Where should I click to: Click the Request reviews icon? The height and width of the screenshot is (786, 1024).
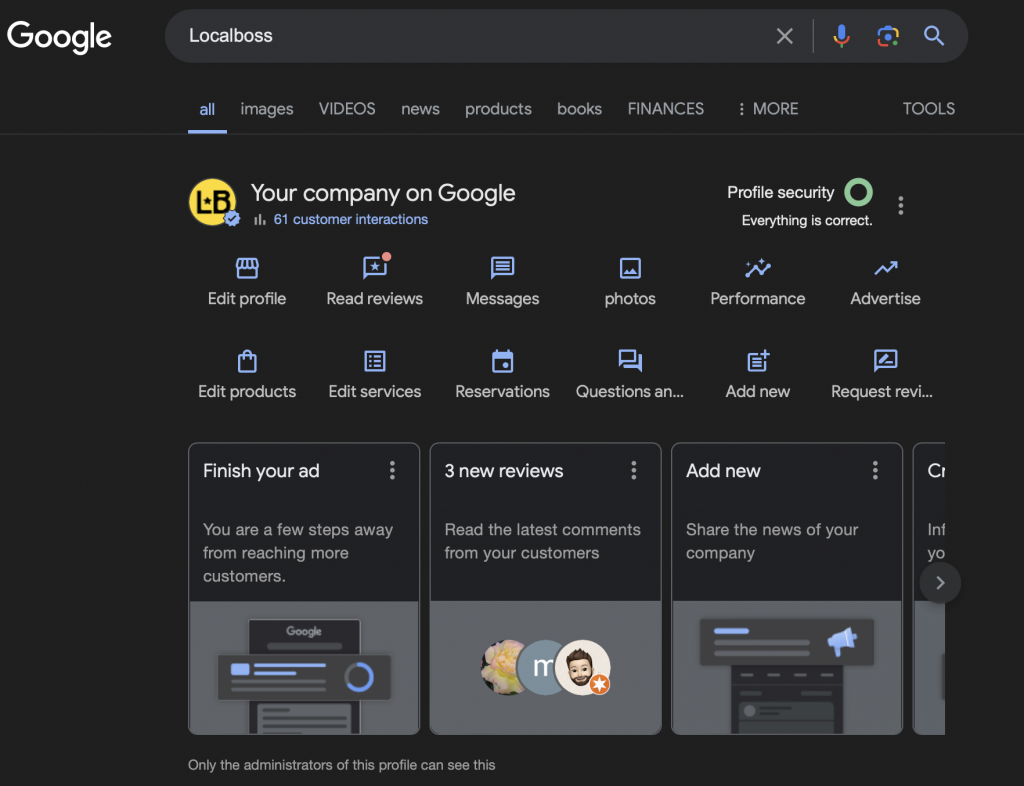886,360
